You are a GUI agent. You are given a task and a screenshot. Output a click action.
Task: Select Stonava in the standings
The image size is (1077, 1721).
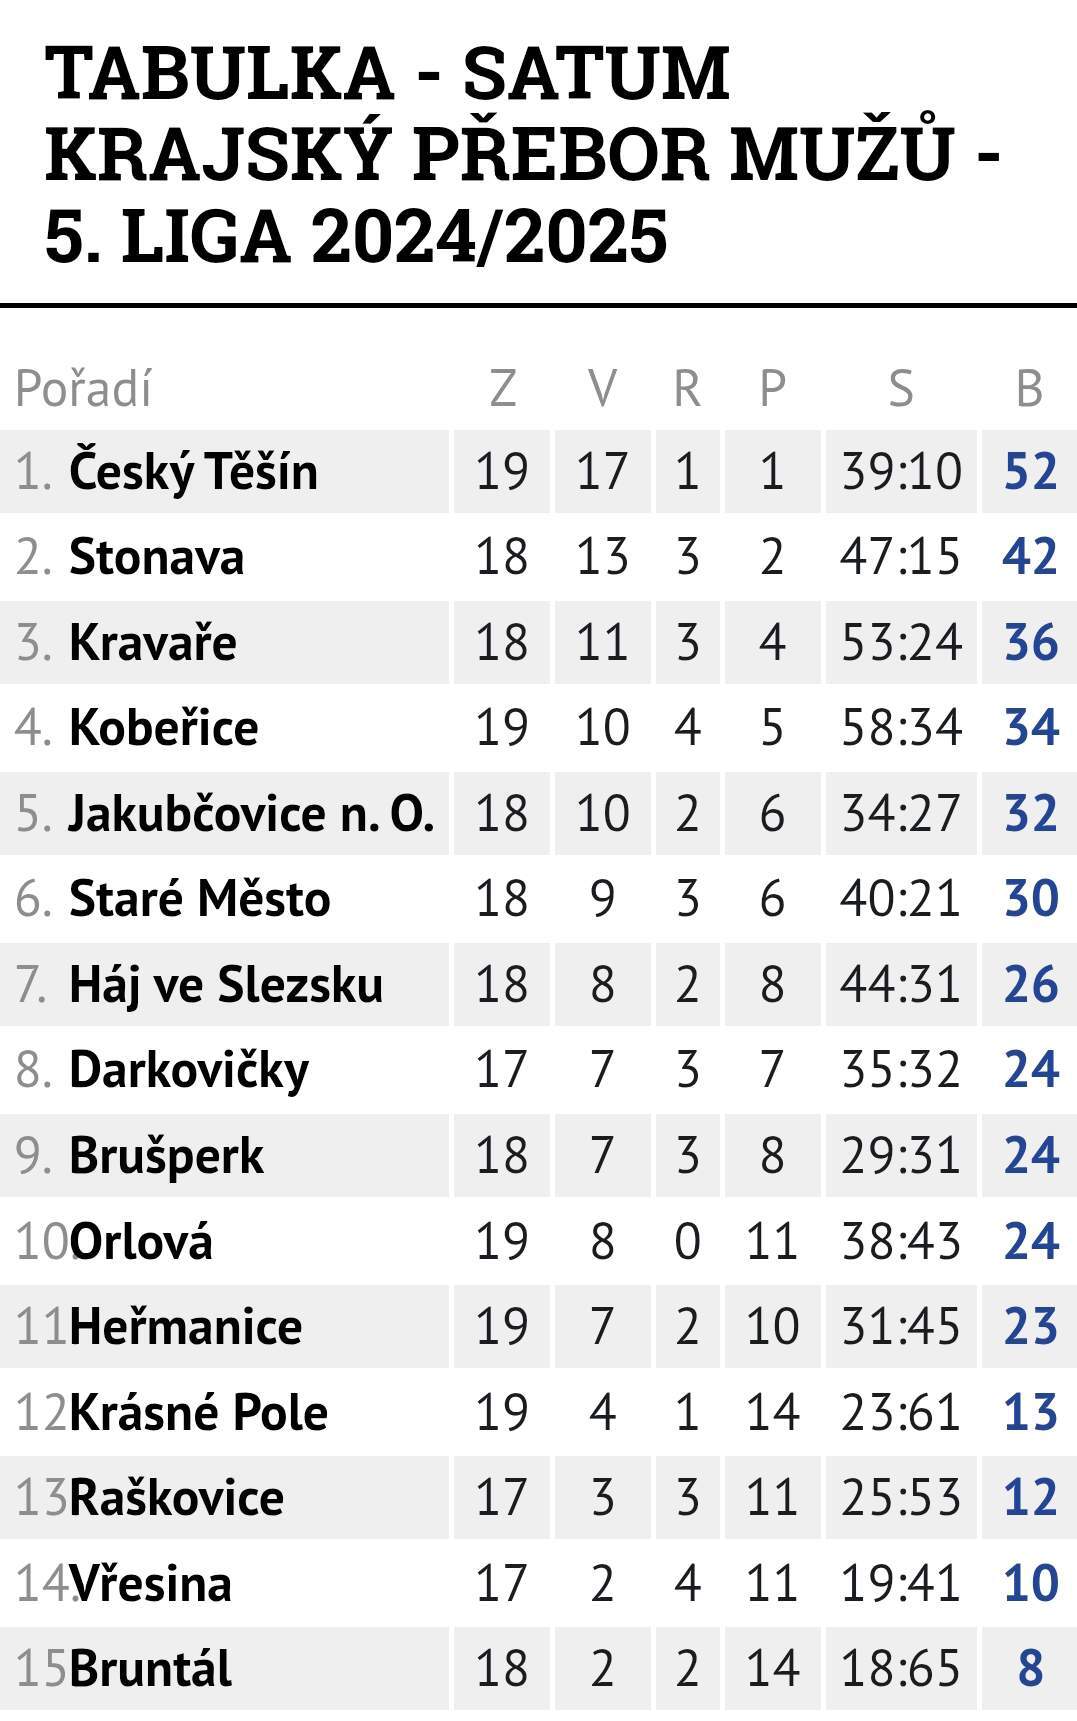[156, 557]
